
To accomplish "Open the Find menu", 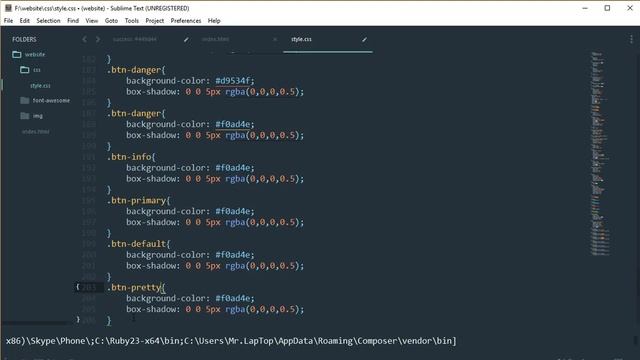I will (x=73, y=21).
